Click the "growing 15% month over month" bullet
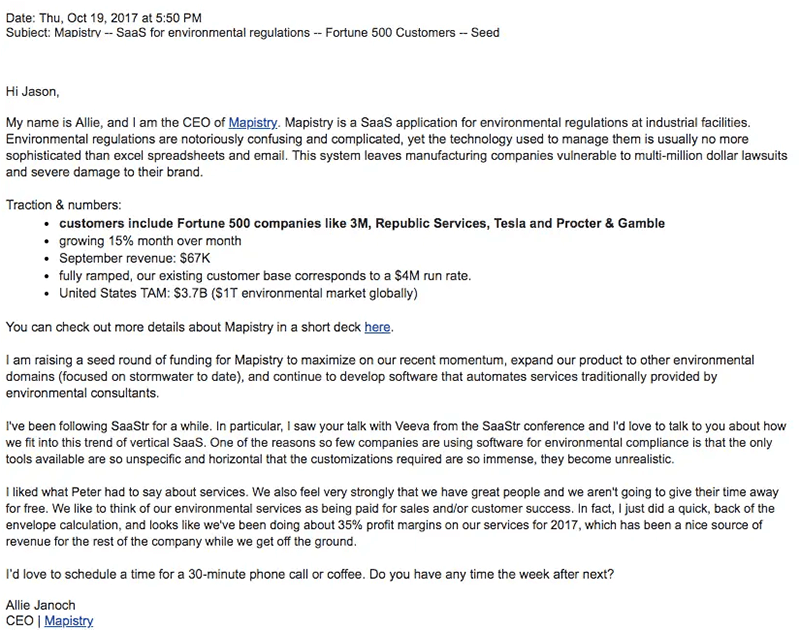Image resolution: width=800 pixels, height=630 pixels. click(150, 241)
